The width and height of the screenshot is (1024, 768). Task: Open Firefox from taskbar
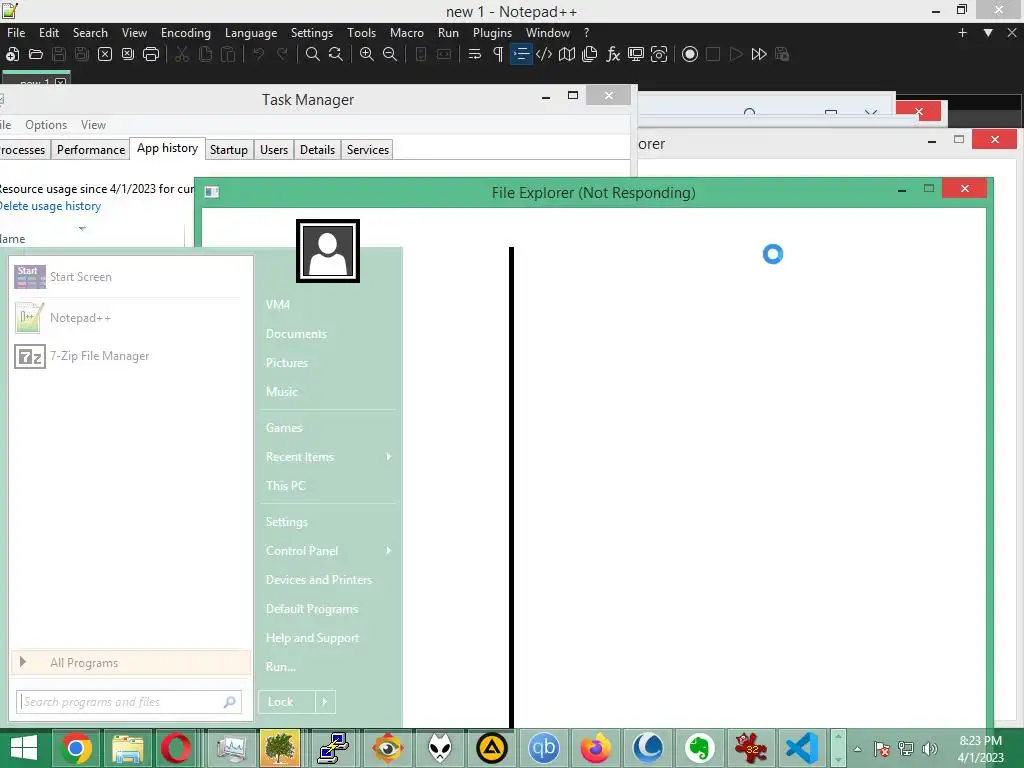[595, 748]
